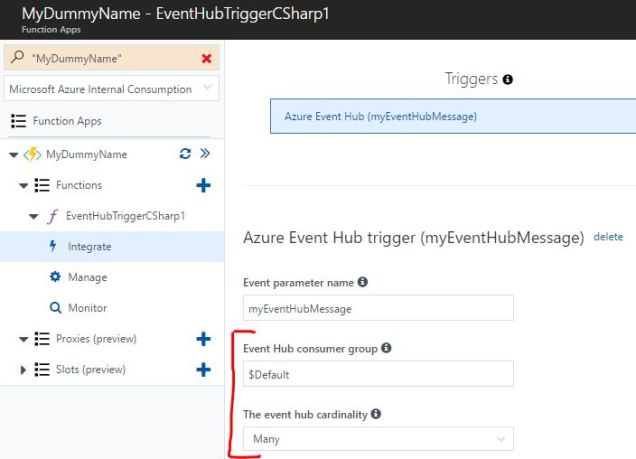Click the double chevron expand icon

coord(205,153)
